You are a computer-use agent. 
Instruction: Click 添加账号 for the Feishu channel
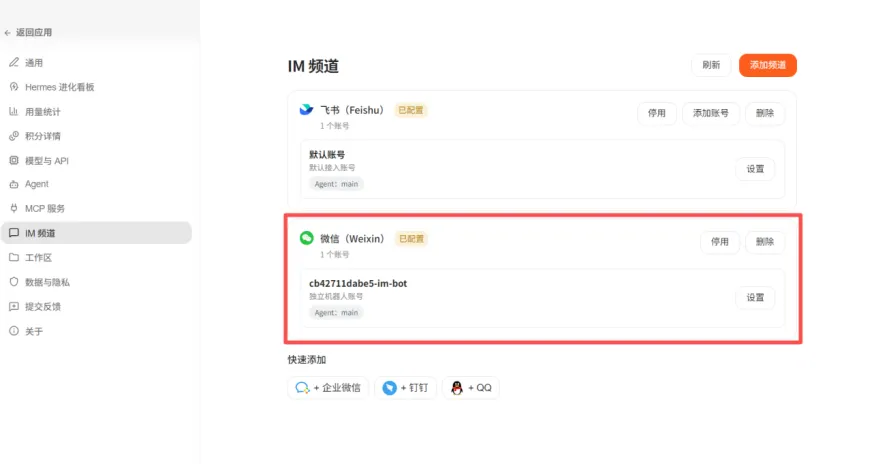711,113
